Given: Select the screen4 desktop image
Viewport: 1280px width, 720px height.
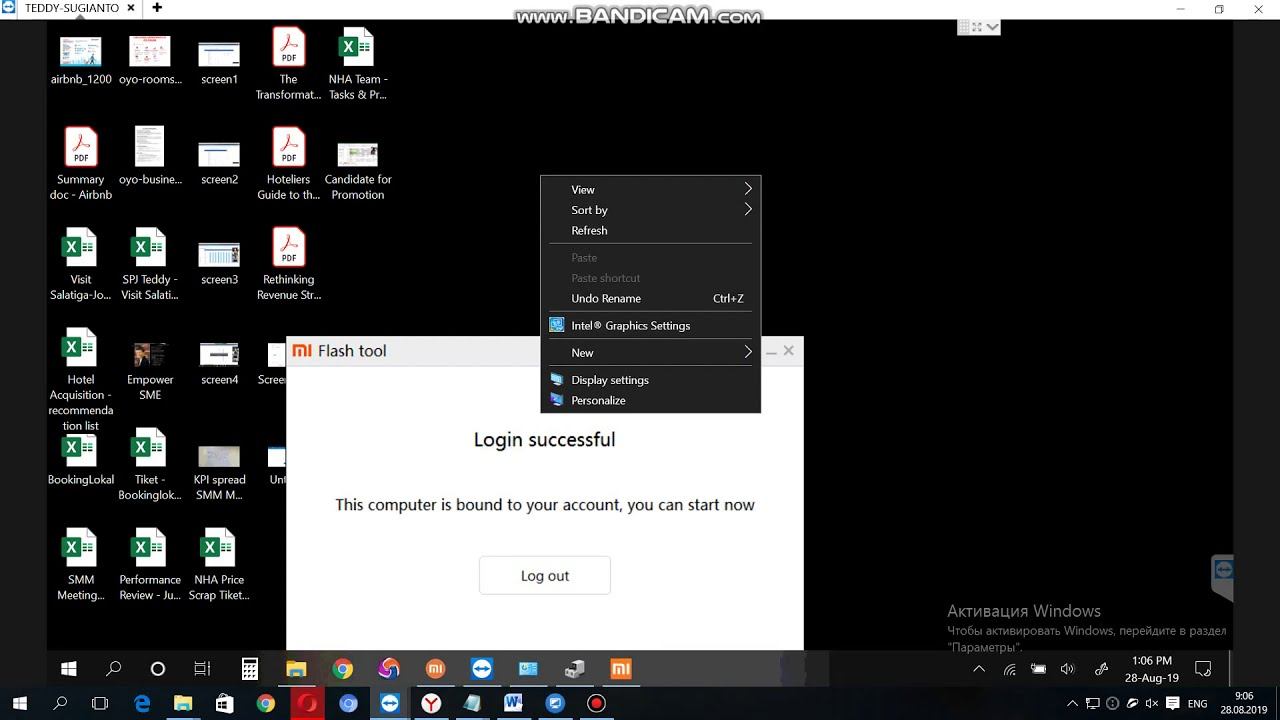Looking at the screenshot, I should point(219,363).
